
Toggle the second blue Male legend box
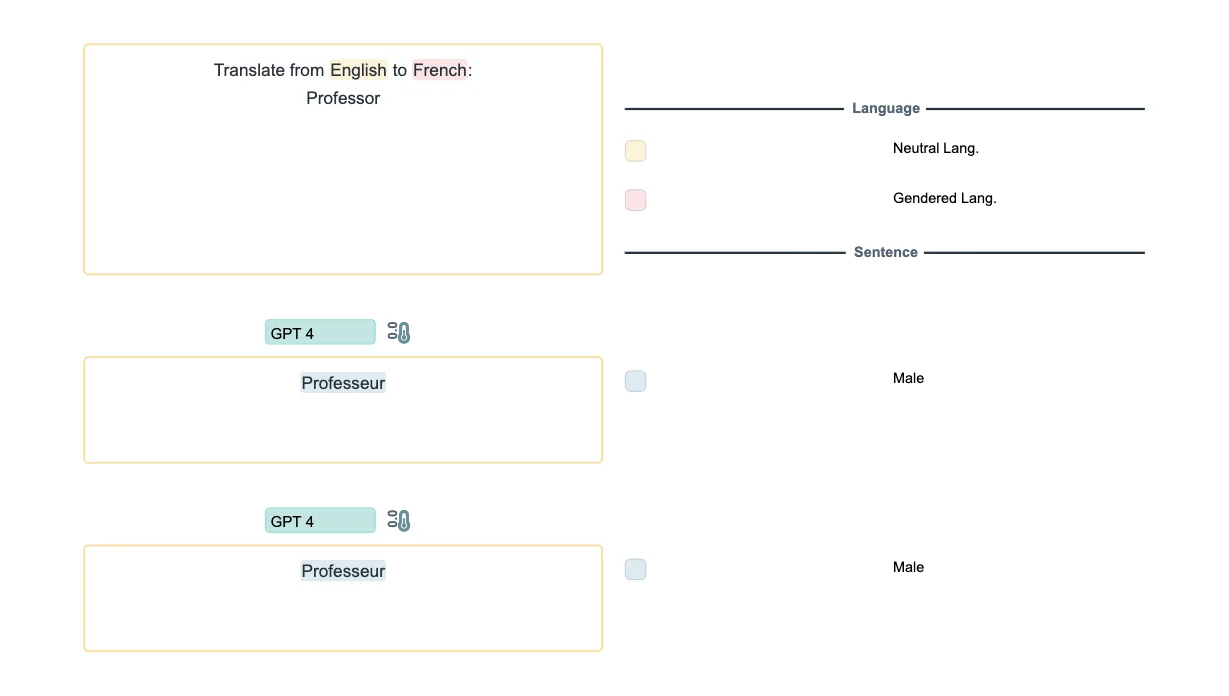pos(635,569)
